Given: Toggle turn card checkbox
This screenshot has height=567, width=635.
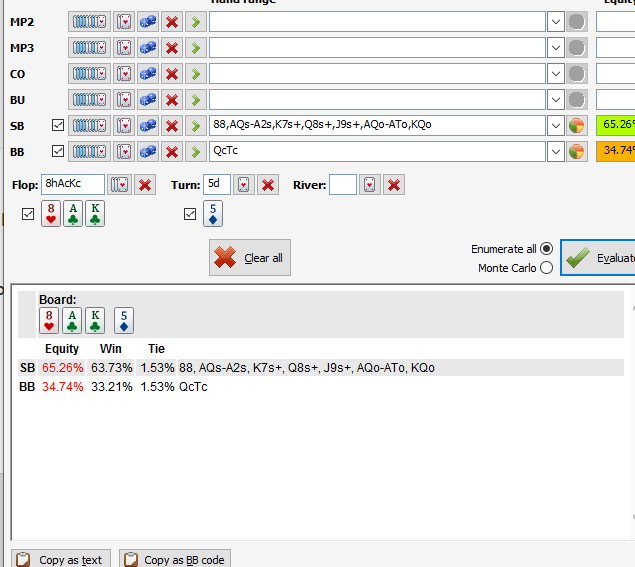Looking at the screenshot, I should point(190,214).
